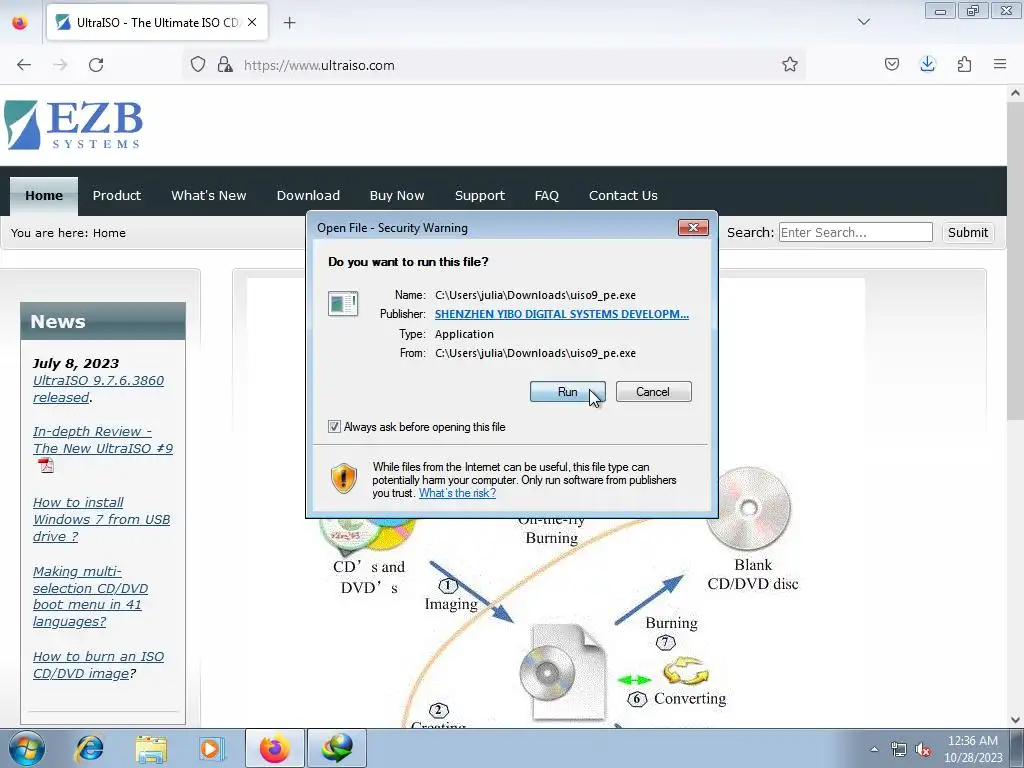The width and height of the screenshot is (1024, 768).
Task: Click the Blank CD/DVD disc image
Action: point(749,508)
